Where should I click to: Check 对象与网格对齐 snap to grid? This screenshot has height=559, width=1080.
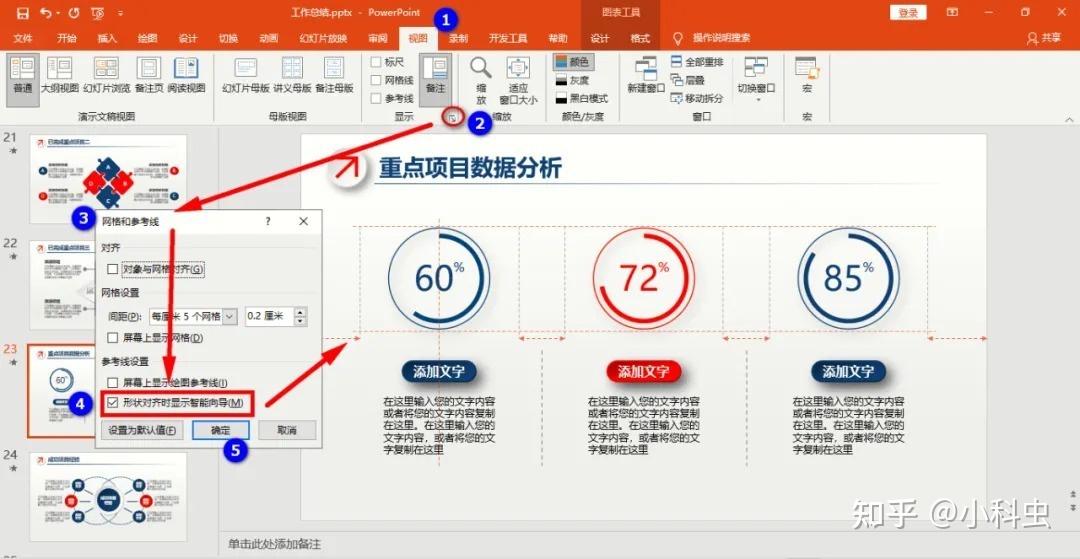114,268
